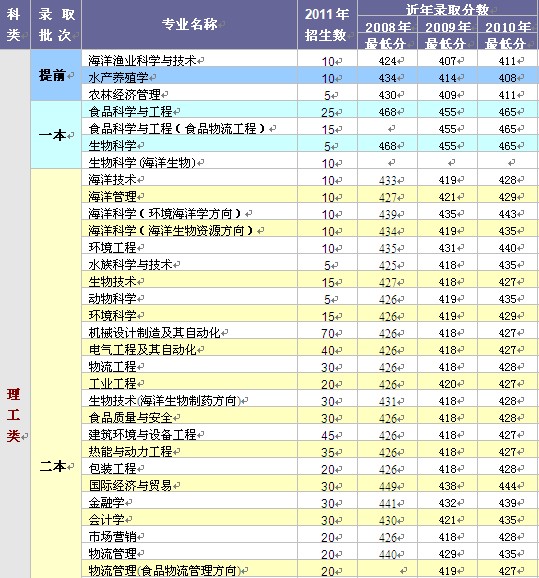Select the 水产养殖学 row name

pyautogui.click(x=118, y=77)
